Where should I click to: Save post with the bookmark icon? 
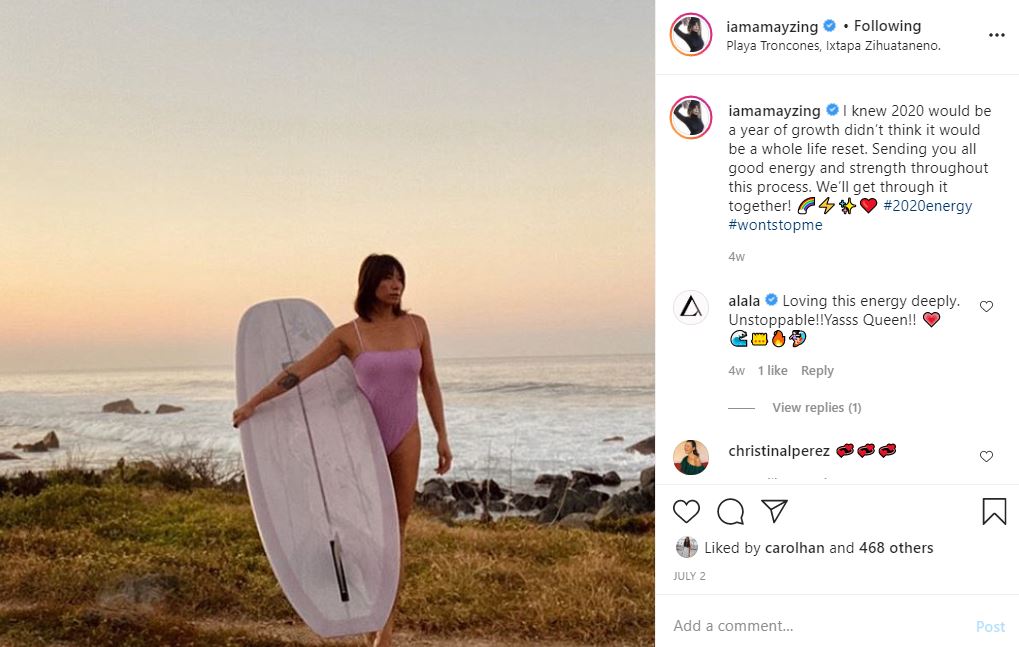(993, 512)
